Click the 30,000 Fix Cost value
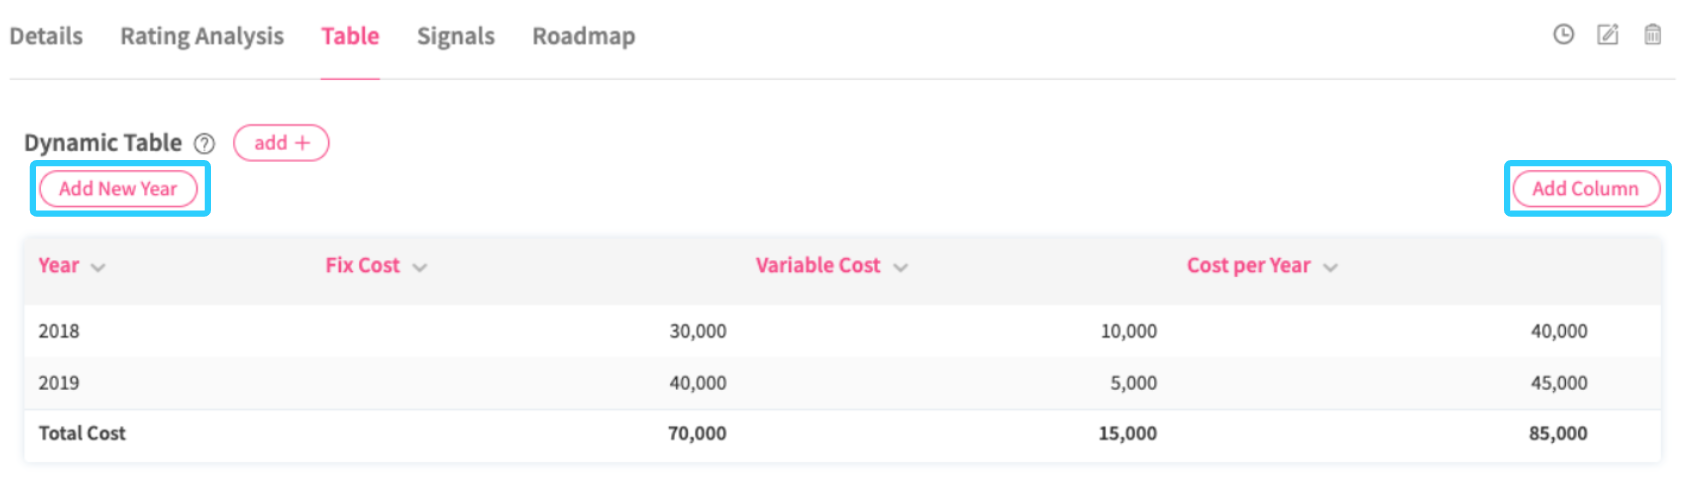The height and width of the screenshot is (487, 1684). 698,331
